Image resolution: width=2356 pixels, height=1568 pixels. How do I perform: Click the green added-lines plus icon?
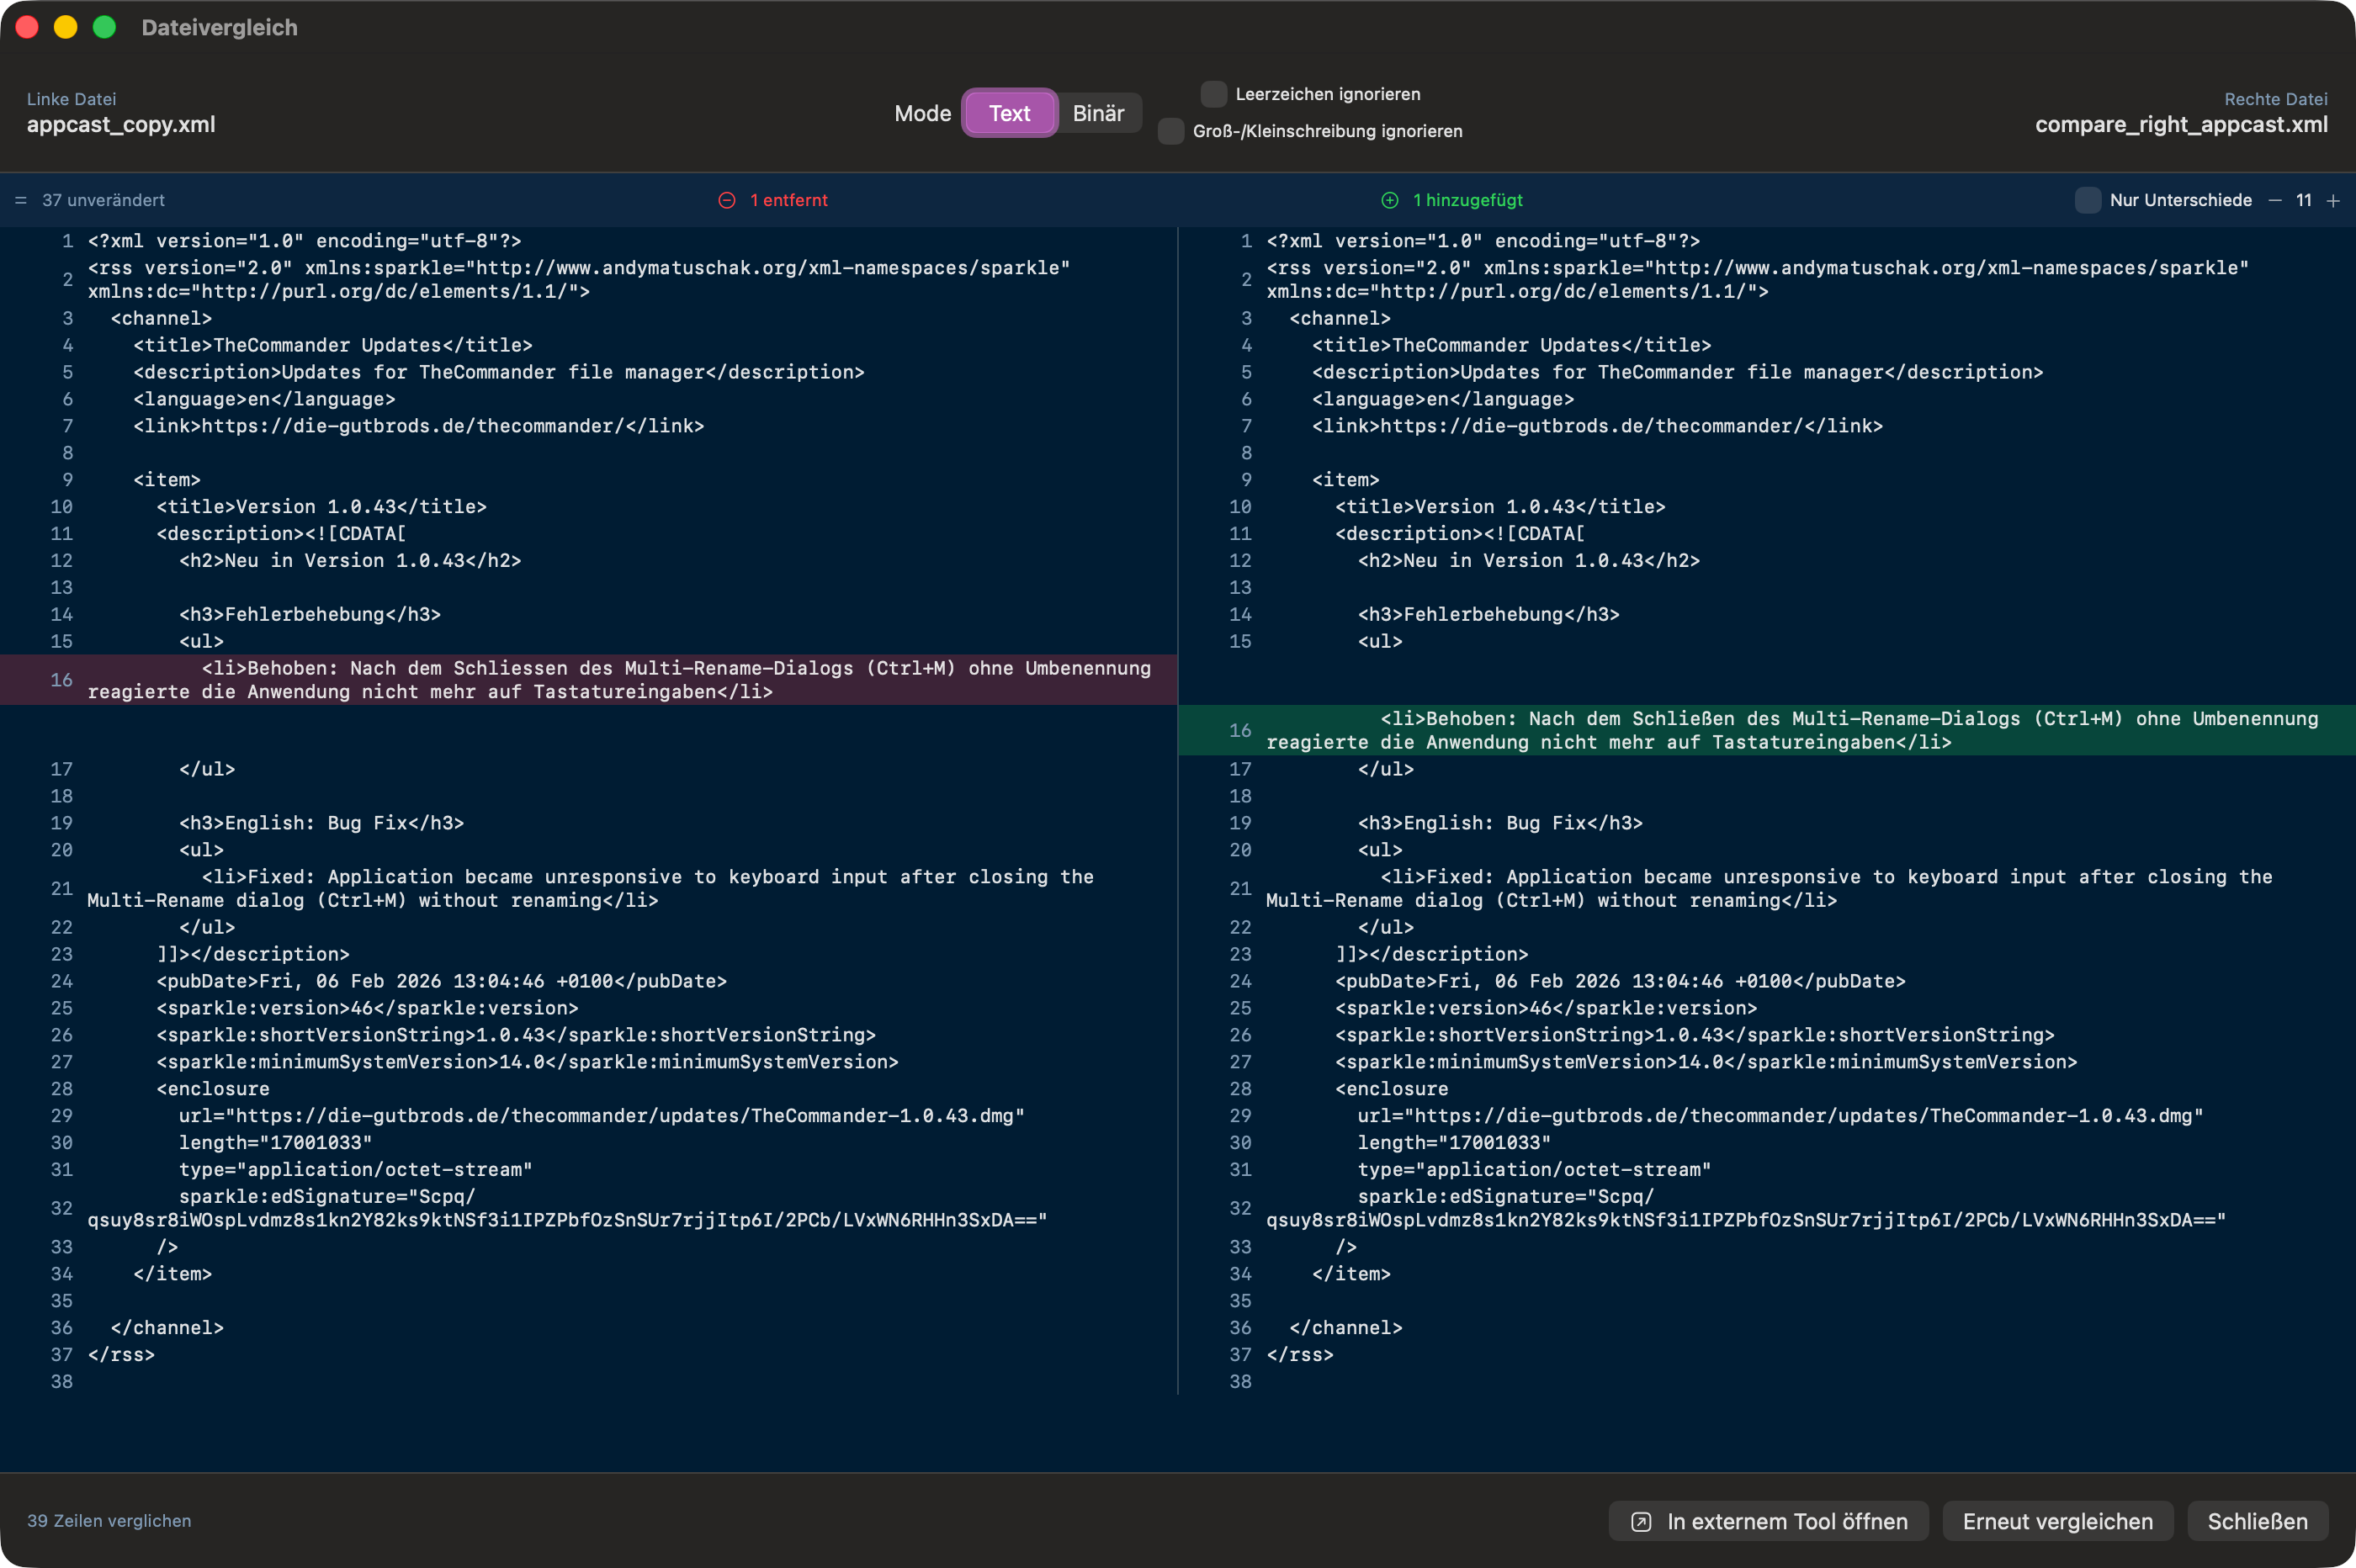pyautogui.click(x=1389, y=200)
